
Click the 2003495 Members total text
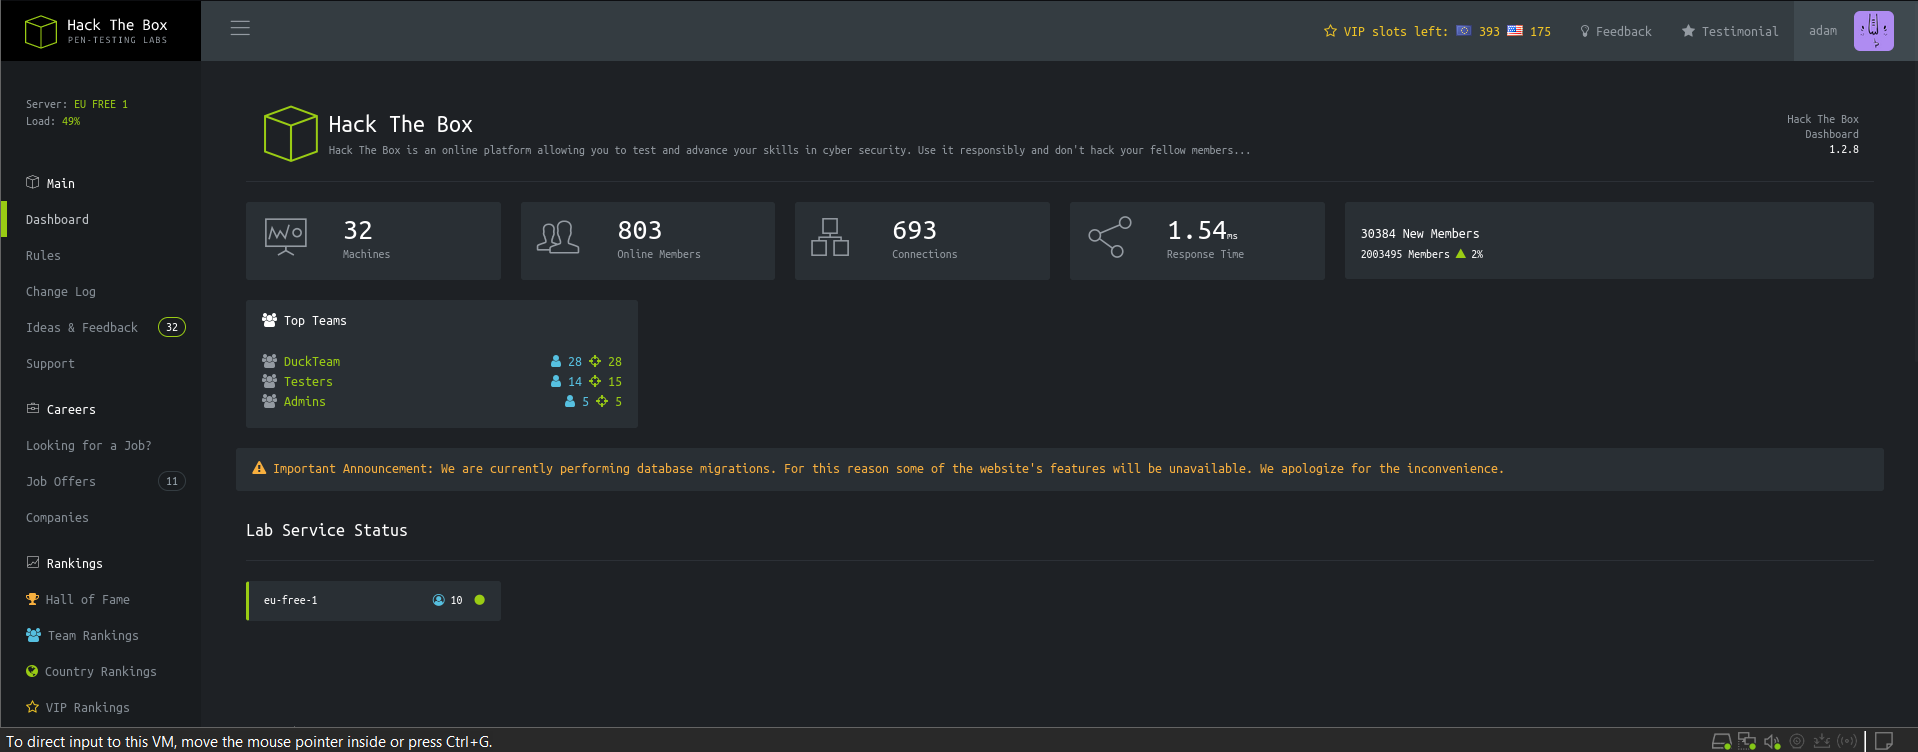pyautogui.click(x=1405, y=254)
